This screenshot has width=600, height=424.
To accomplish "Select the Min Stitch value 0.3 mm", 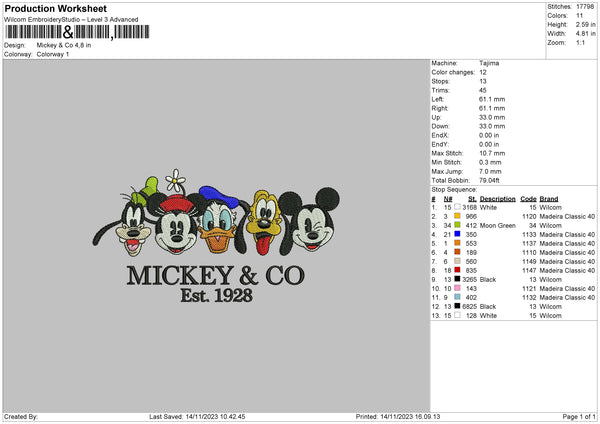I will click(490, 162).
